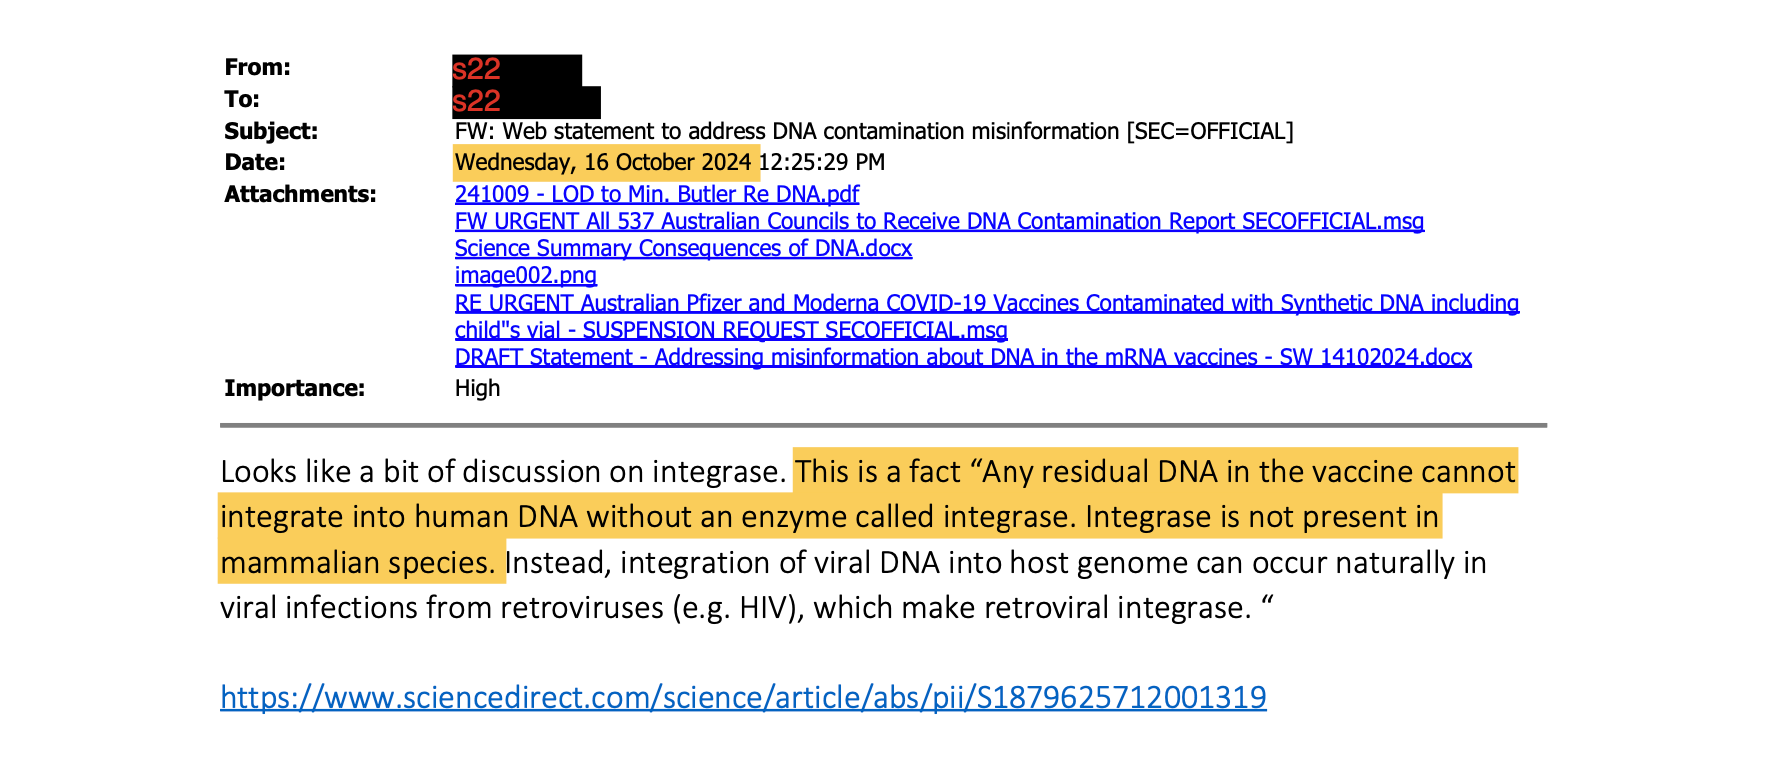Open the 241009 LOD to Min. Butler PDF attachment
The image size is (1772, 758).
point(656,194)
